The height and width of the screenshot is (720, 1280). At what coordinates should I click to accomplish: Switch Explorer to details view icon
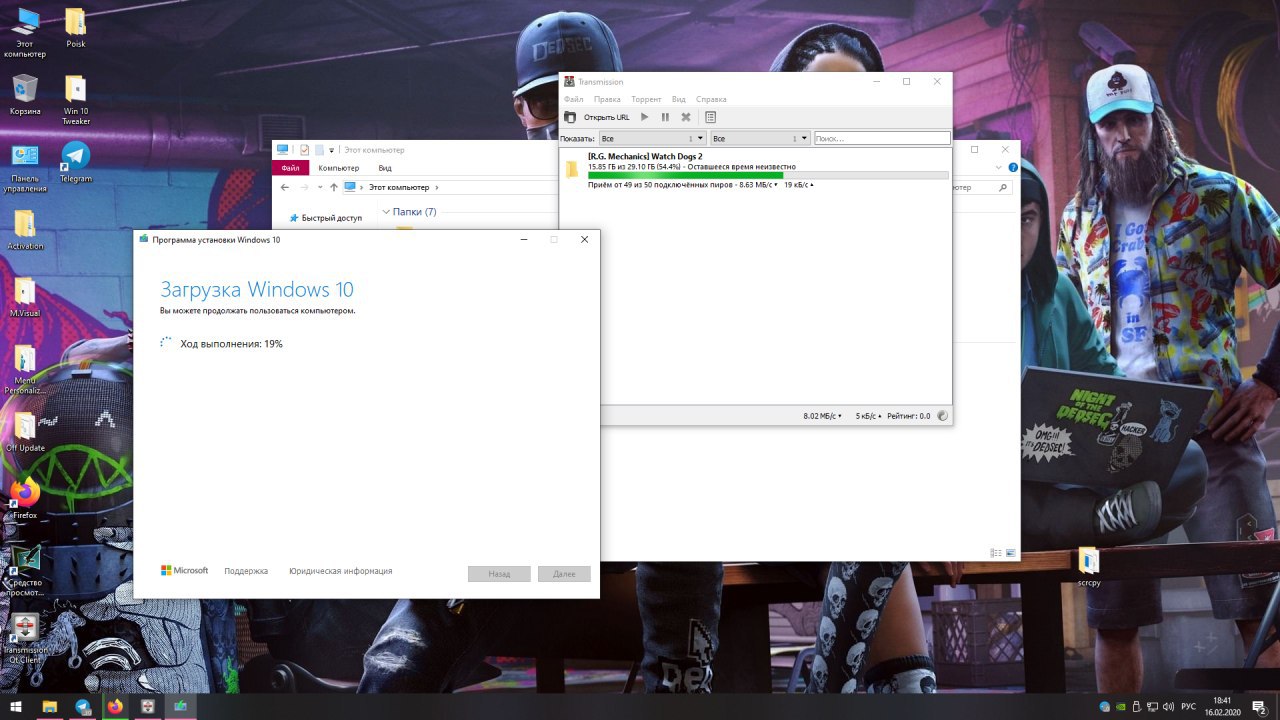click(996, 553)
